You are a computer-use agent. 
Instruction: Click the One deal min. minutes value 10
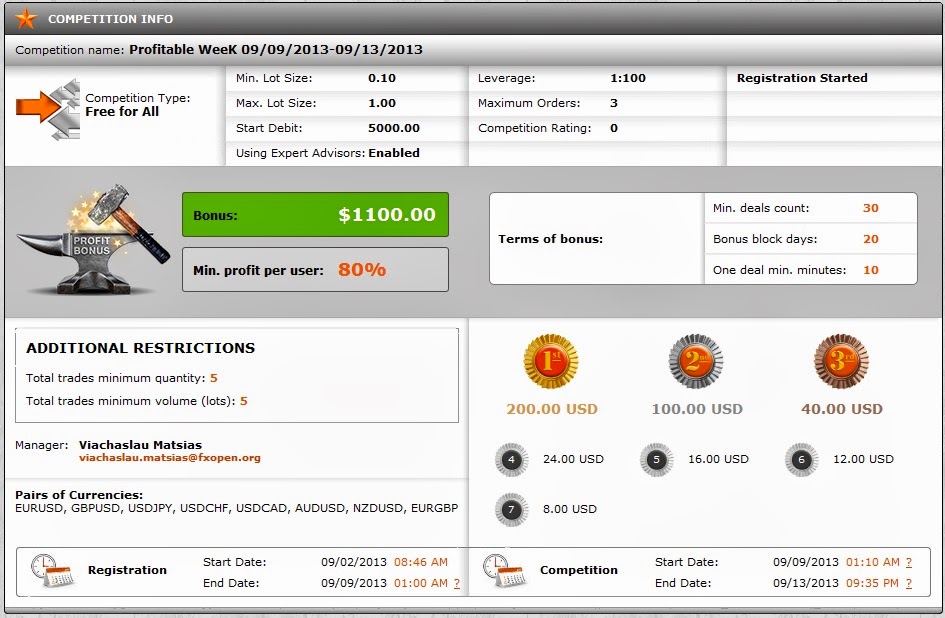pos(871,270)
